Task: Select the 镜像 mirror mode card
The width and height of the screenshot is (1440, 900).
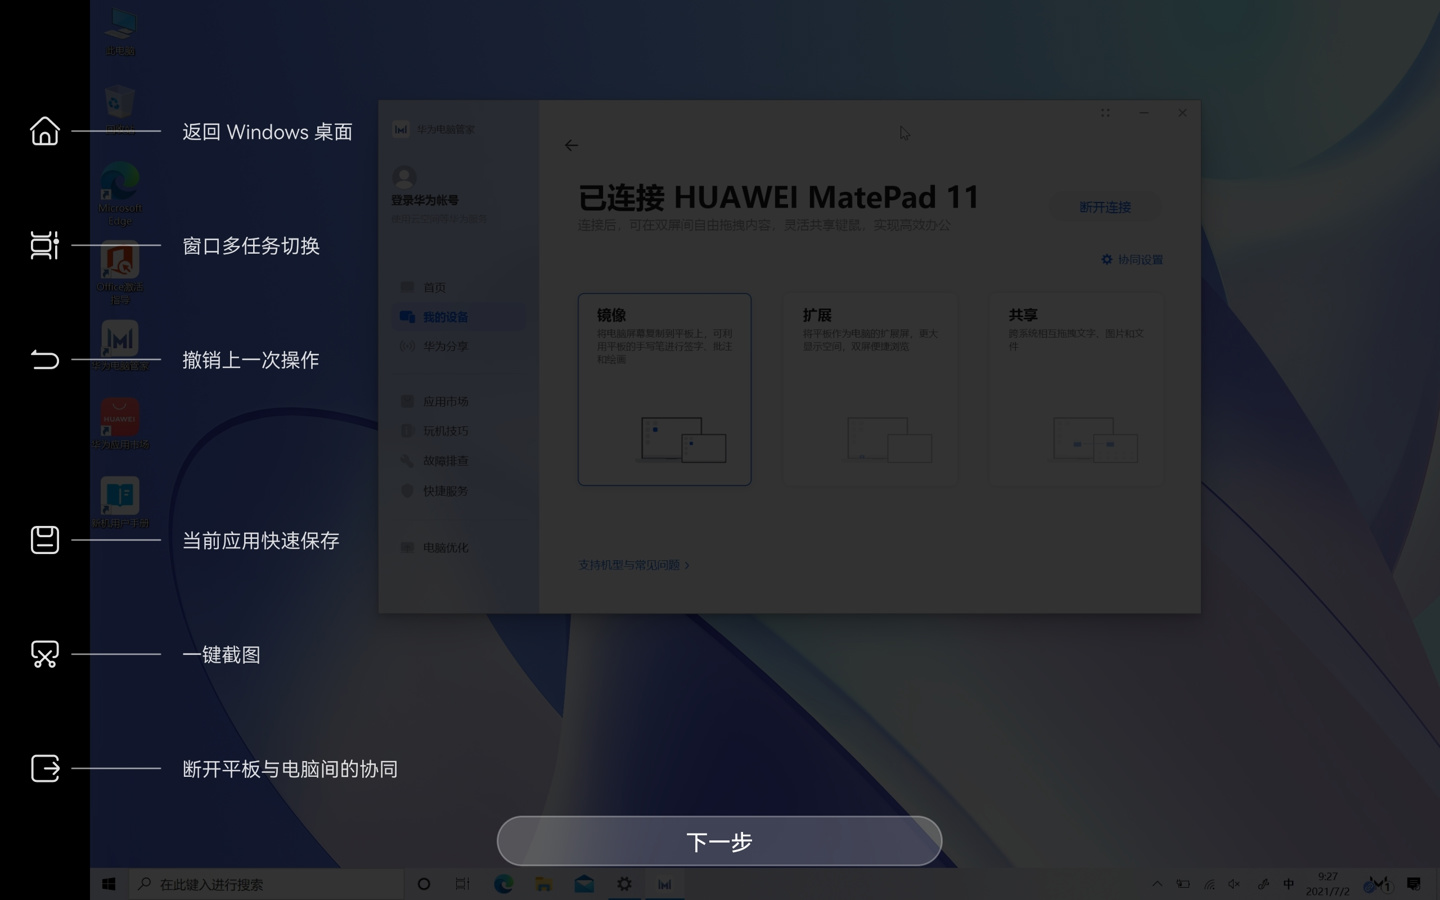Action: pyautogui.click(x=664, y=389)
